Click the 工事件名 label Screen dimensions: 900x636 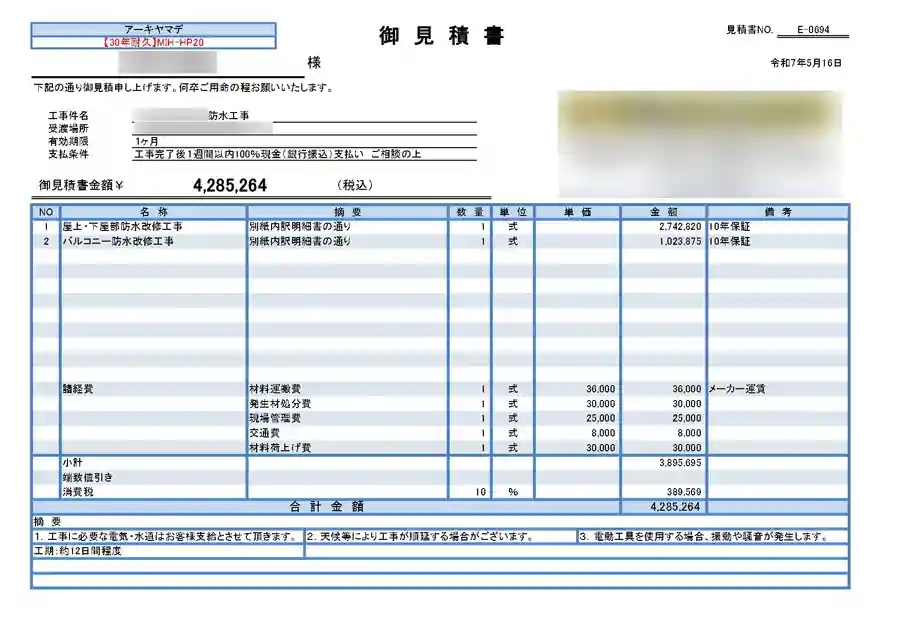tap(68, 115)
